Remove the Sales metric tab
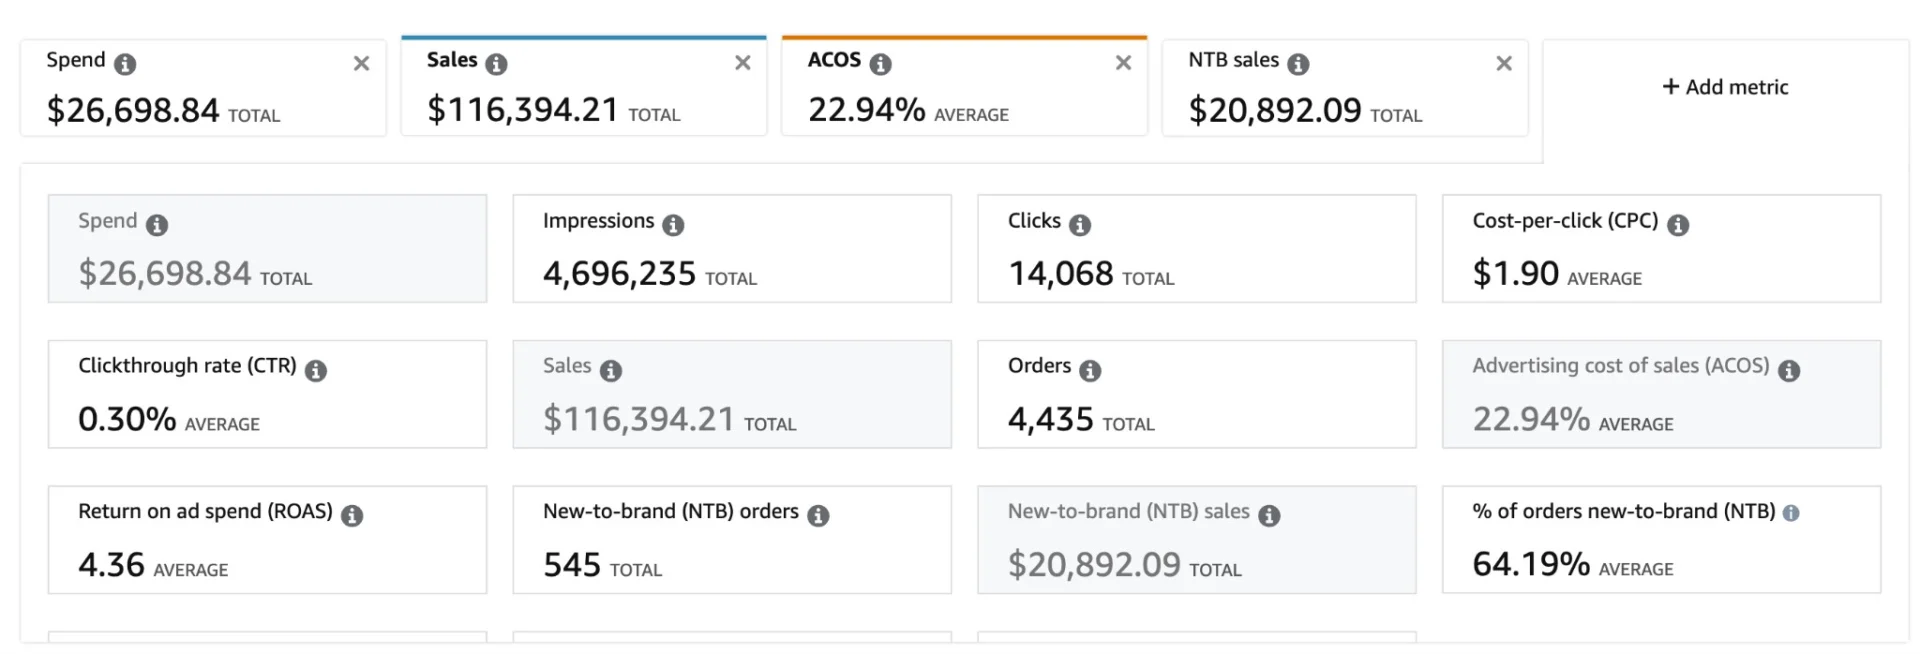The height and width of the screenshot is (654, 1920). tap(742, 63)
